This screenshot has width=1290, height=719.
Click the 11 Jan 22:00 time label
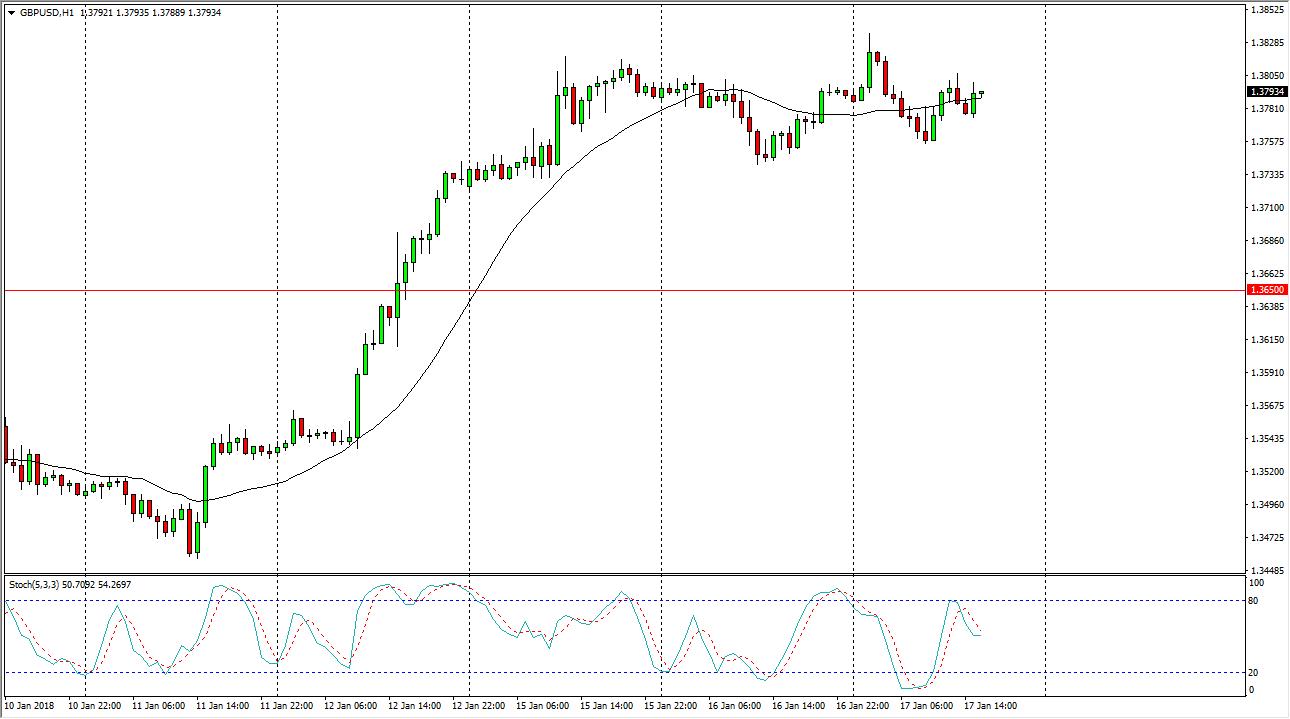click(x=285, y=706)
